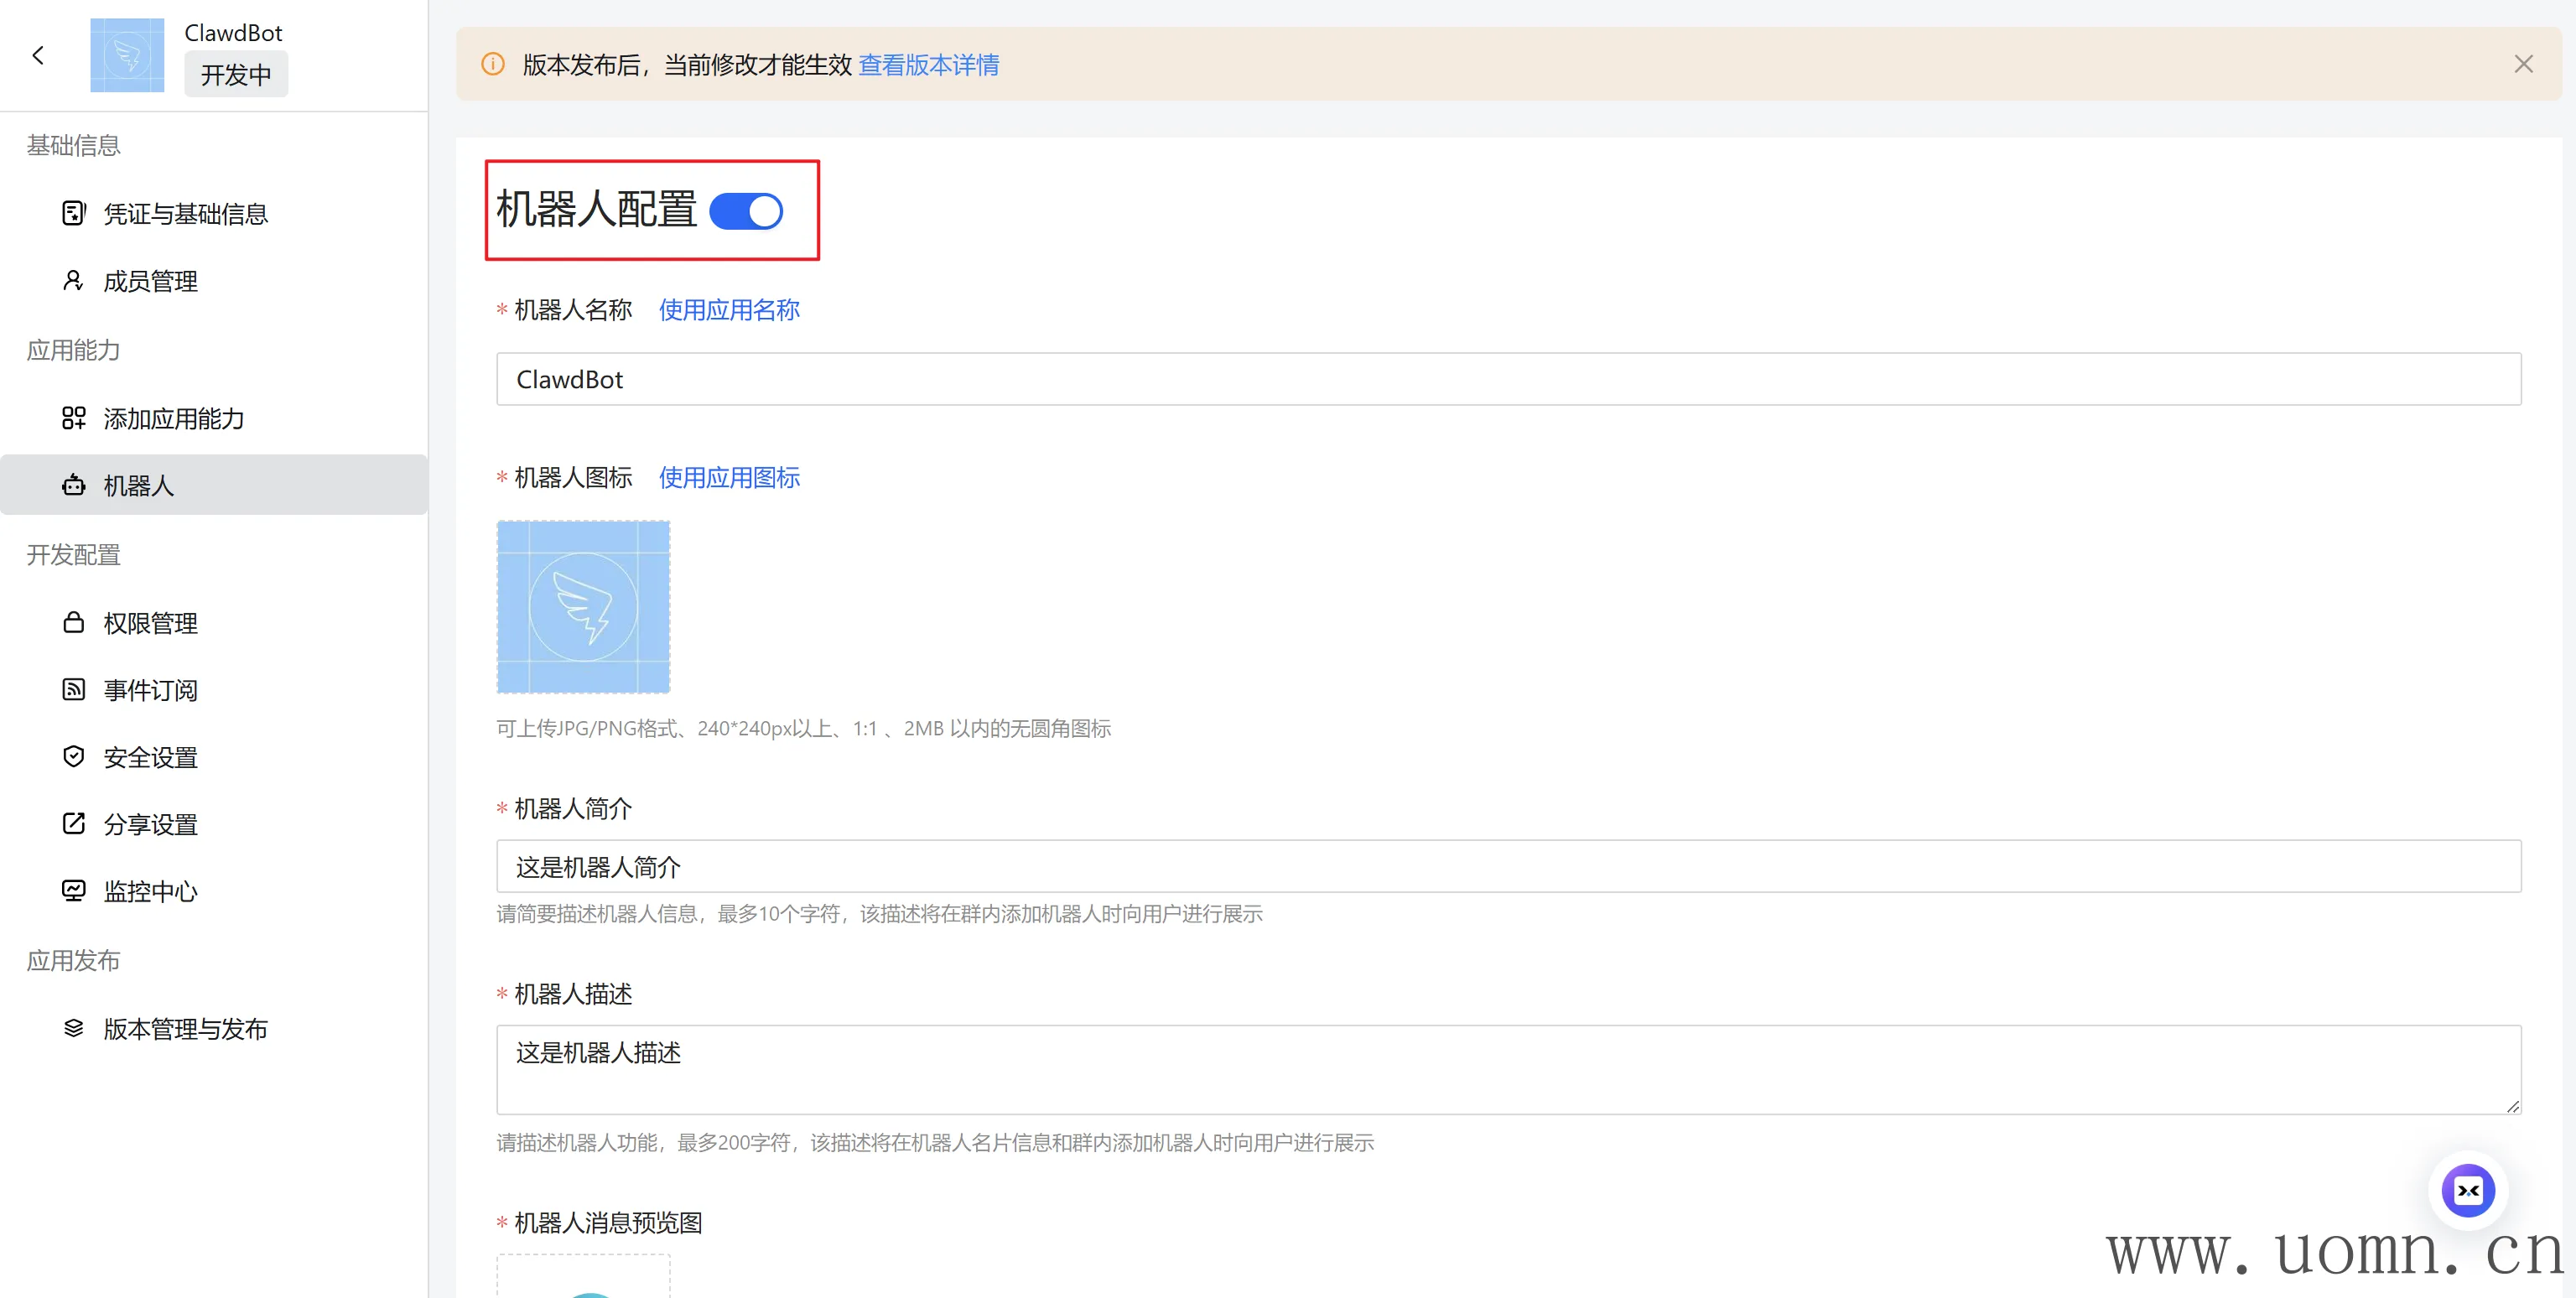Open 成员管理 member management
This screenshot has height=1298, width=2576.
[150, 281]
